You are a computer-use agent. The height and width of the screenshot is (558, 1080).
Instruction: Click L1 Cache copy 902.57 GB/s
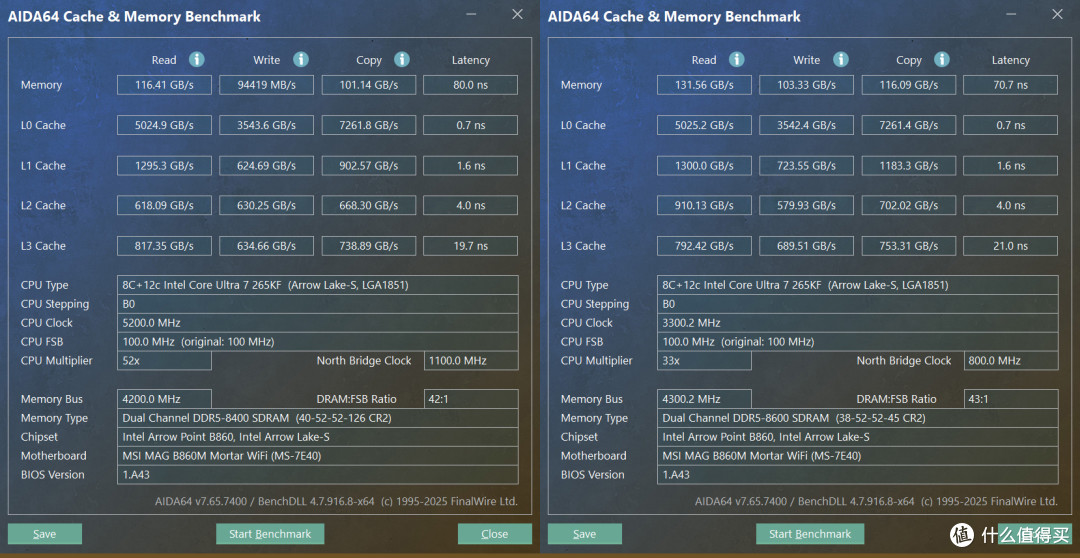click(368, 166)
